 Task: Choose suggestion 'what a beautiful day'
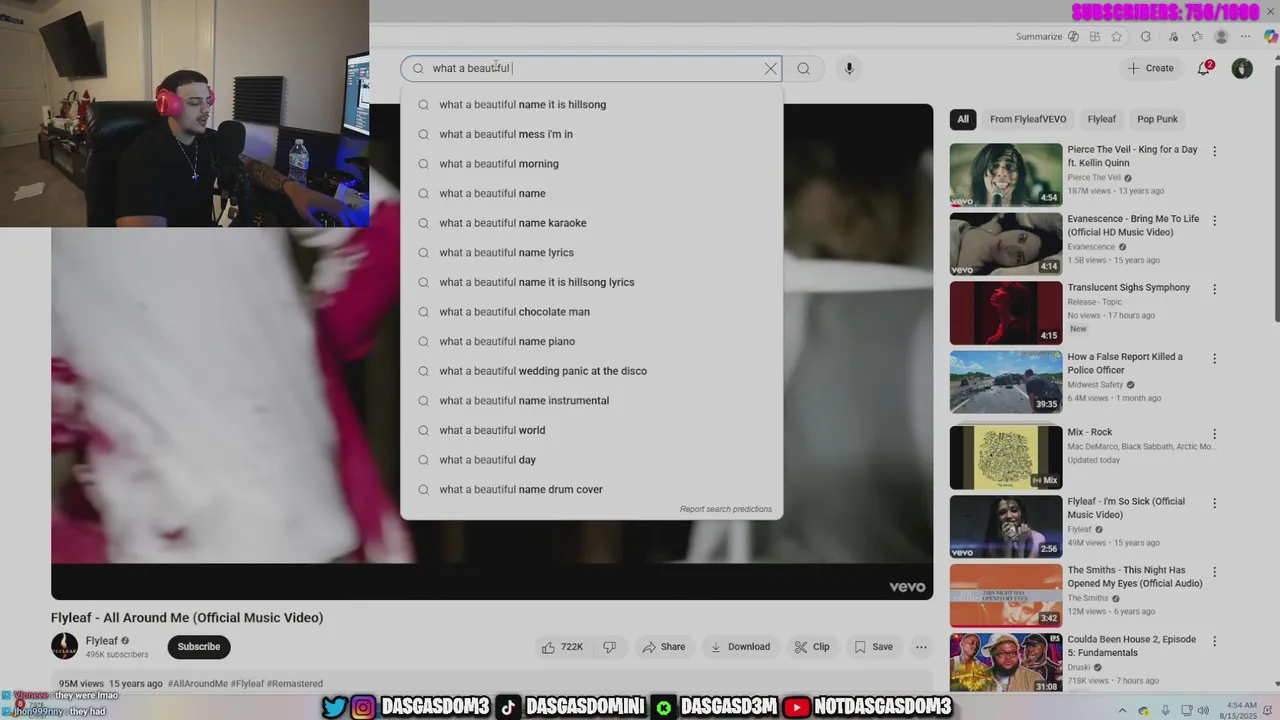[x=591, y=460]
